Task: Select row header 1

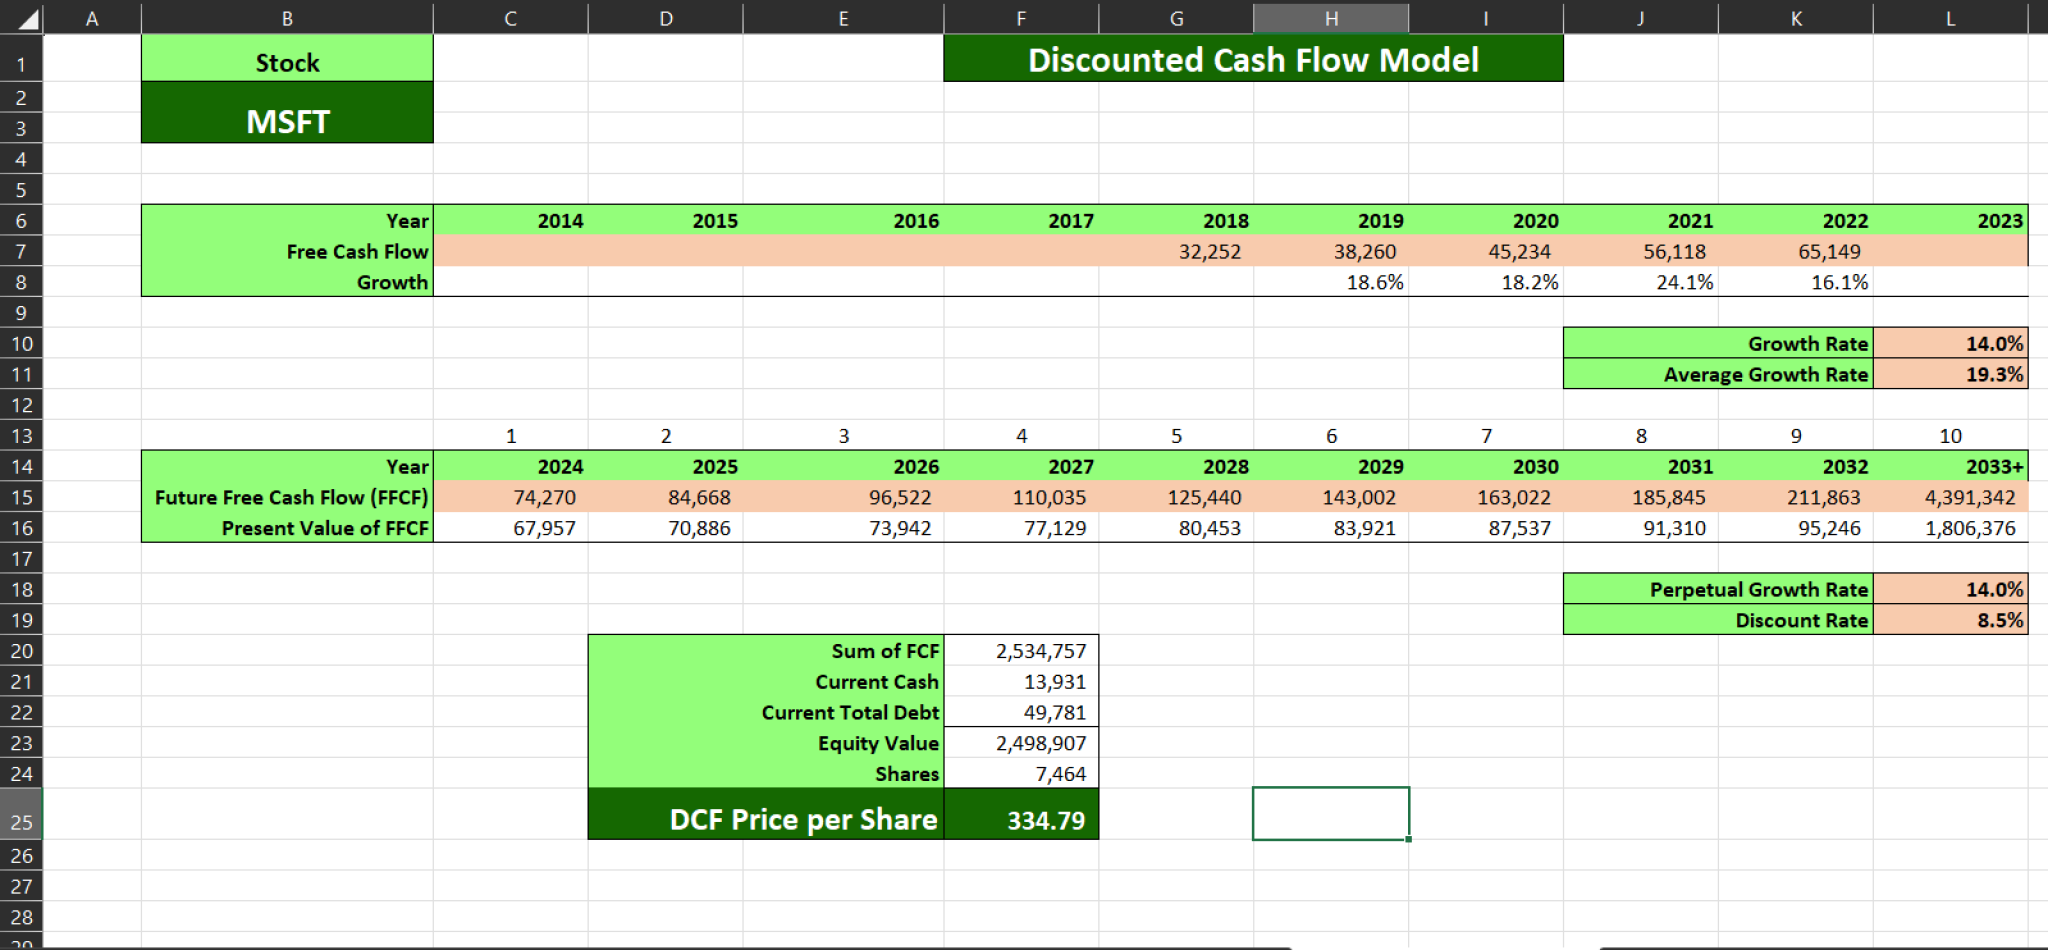Action: click(x=20, y=60)
